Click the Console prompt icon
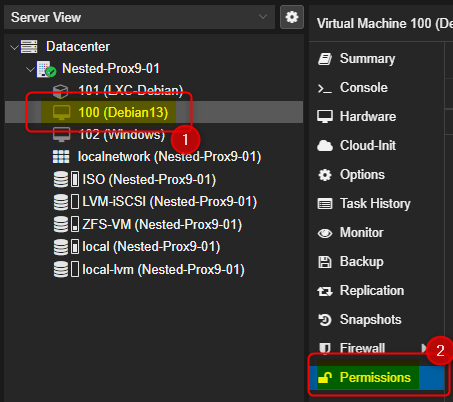 click(325, 88)
